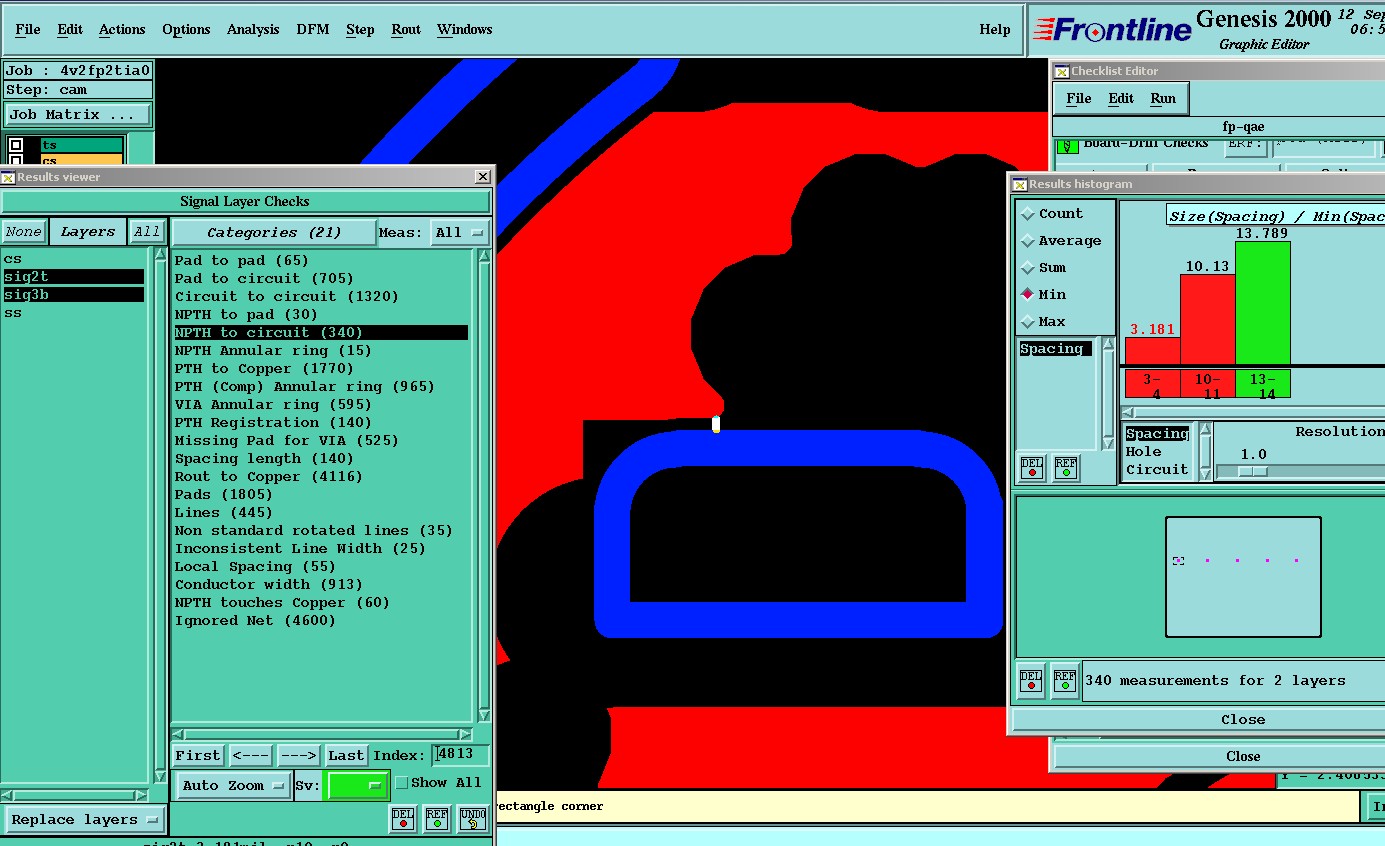This screenshot has height=846, width=1385.
Task: Click Checklist Editor title bar window icon
Action: point(1062,71)
